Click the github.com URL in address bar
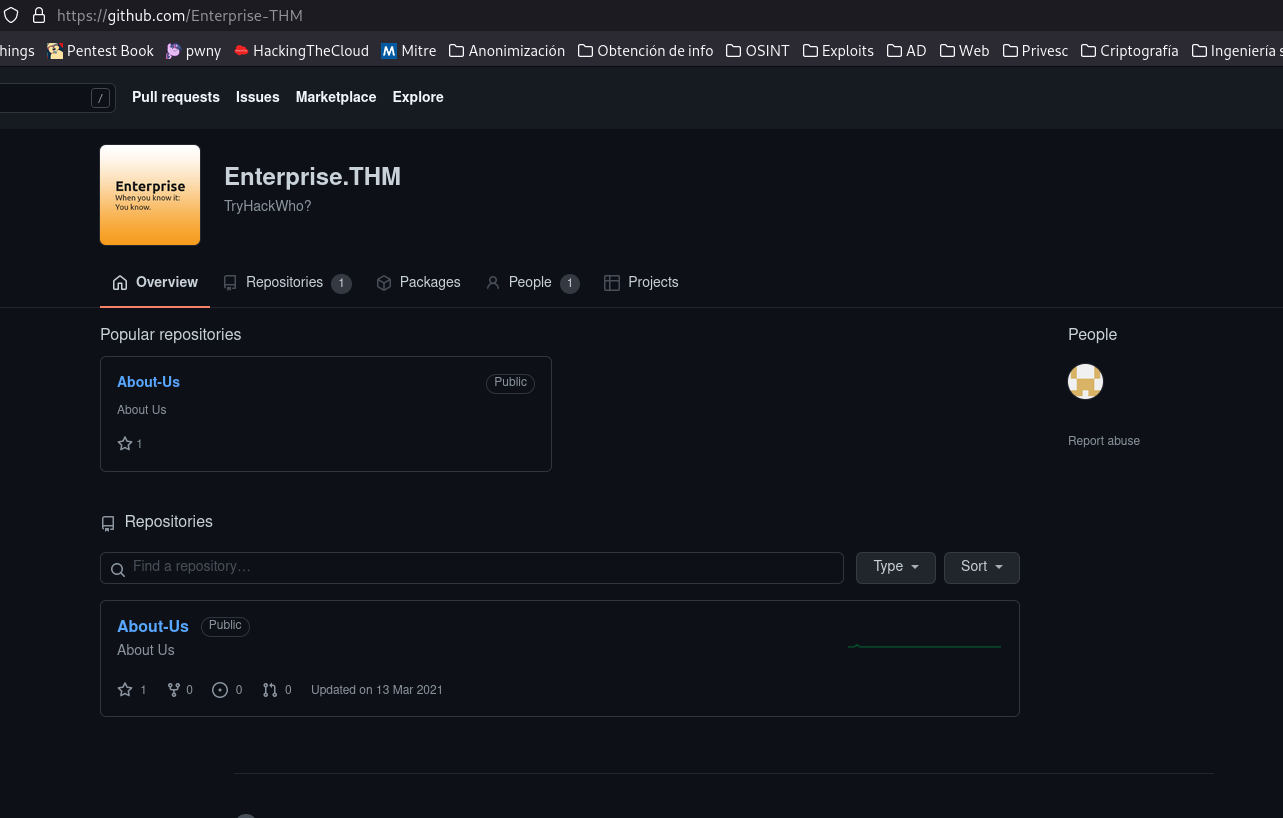The image size is (1283, 818). [x=180, y=15]
